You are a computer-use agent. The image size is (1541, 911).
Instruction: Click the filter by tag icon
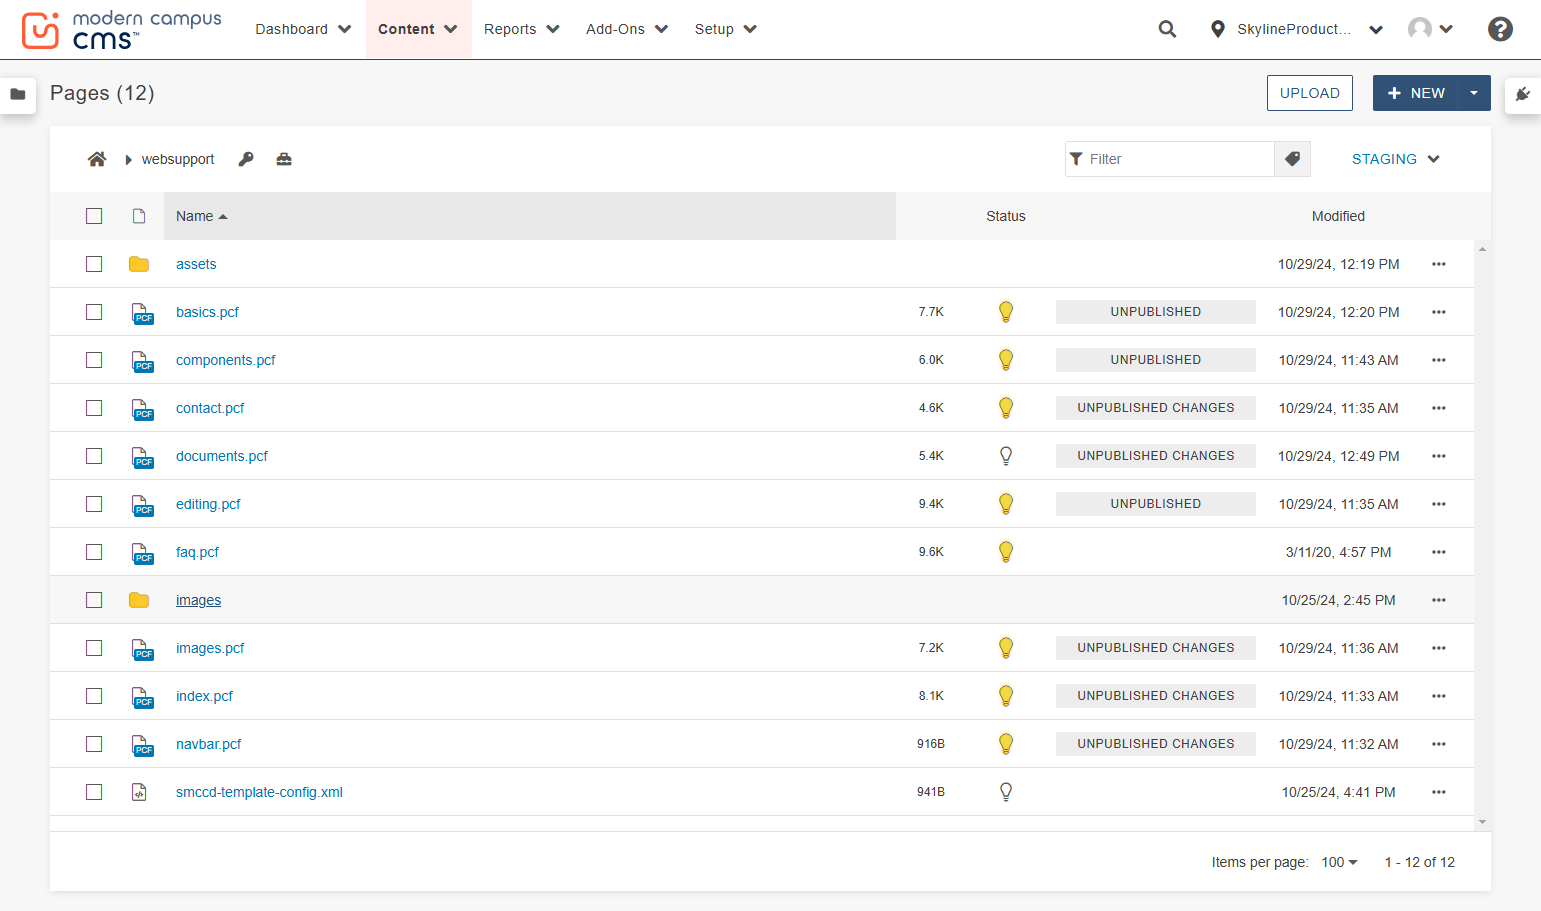1292,159
